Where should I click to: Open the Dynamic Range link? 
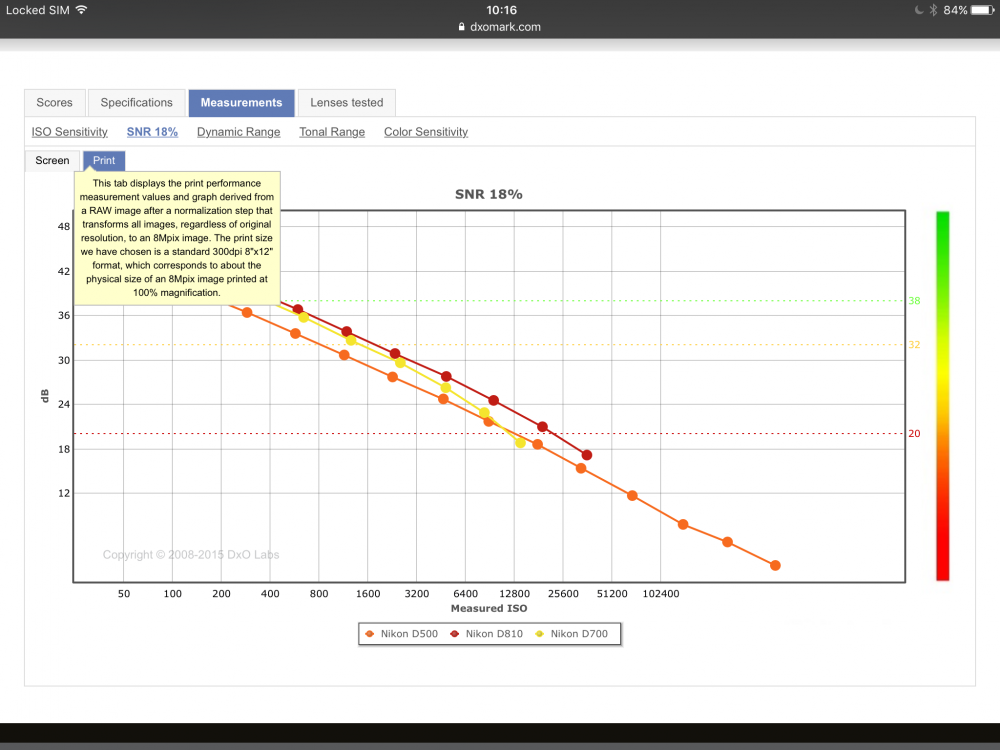coord(239,132)
